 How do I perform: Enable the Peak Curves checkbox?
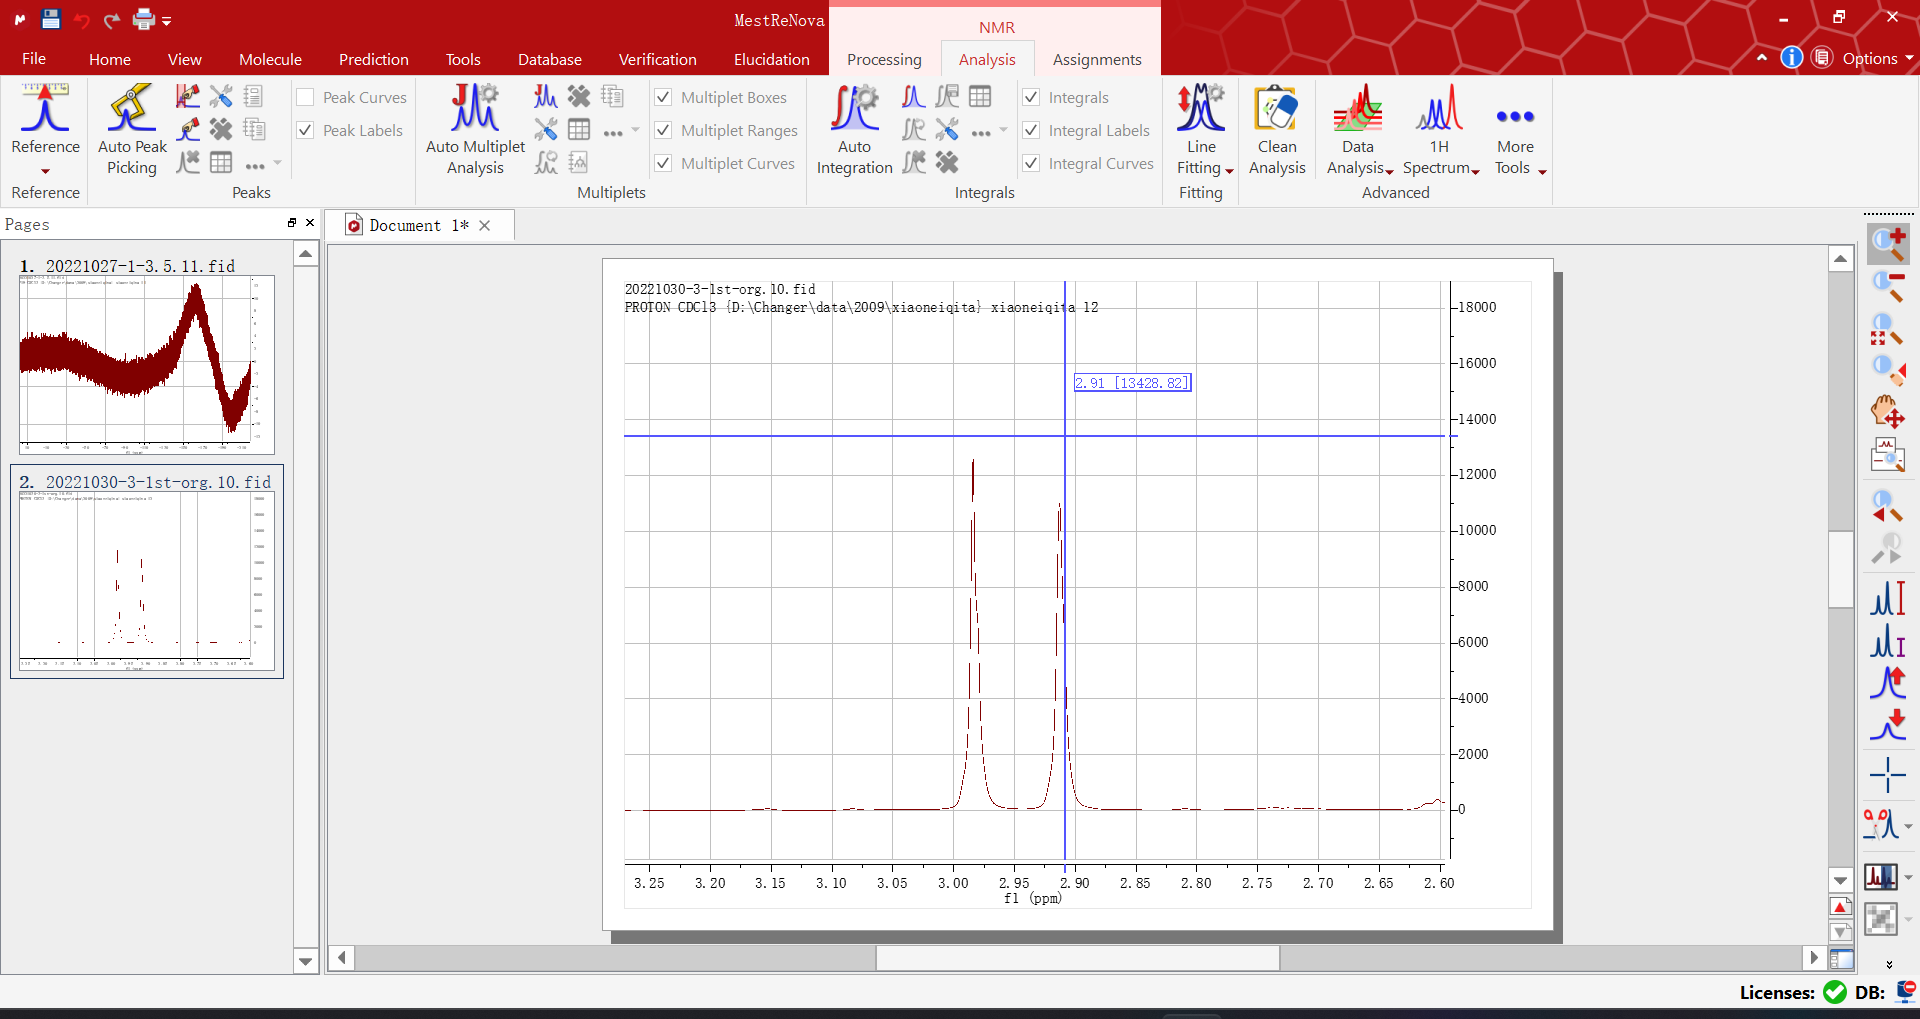click(x=306, y=97)
